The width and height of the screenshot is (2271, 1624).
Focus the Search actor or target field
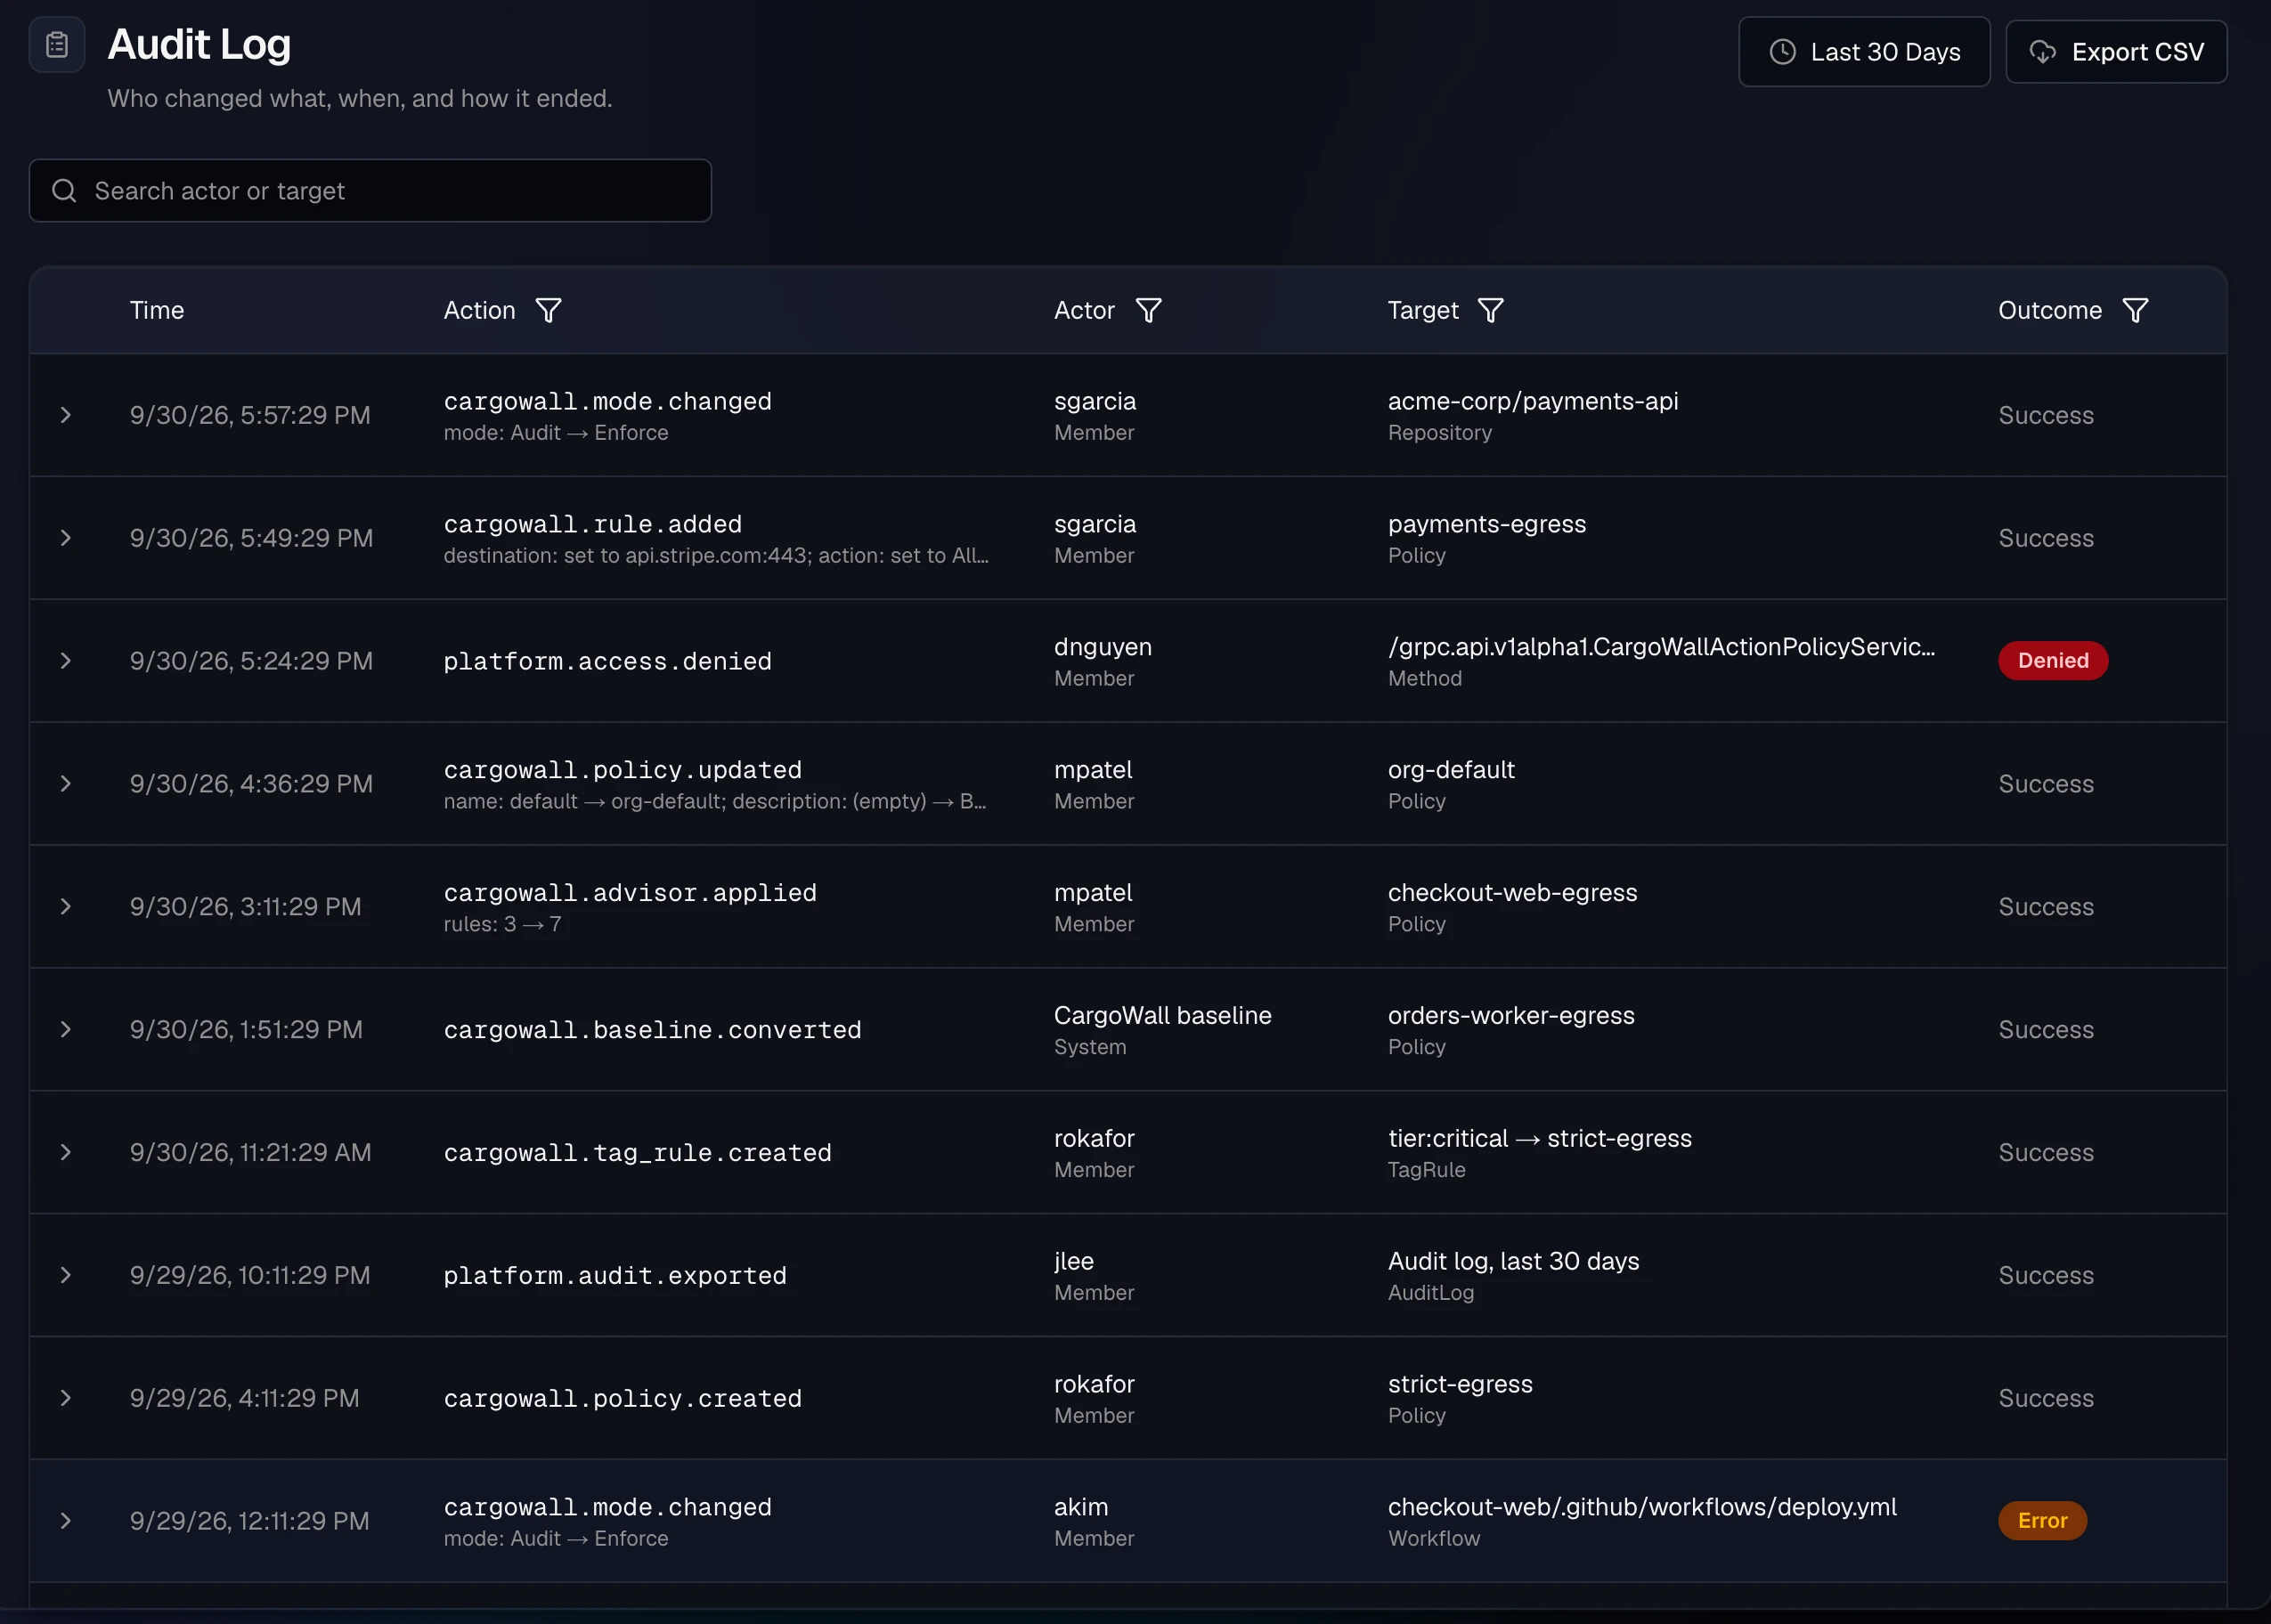[370, 191]
